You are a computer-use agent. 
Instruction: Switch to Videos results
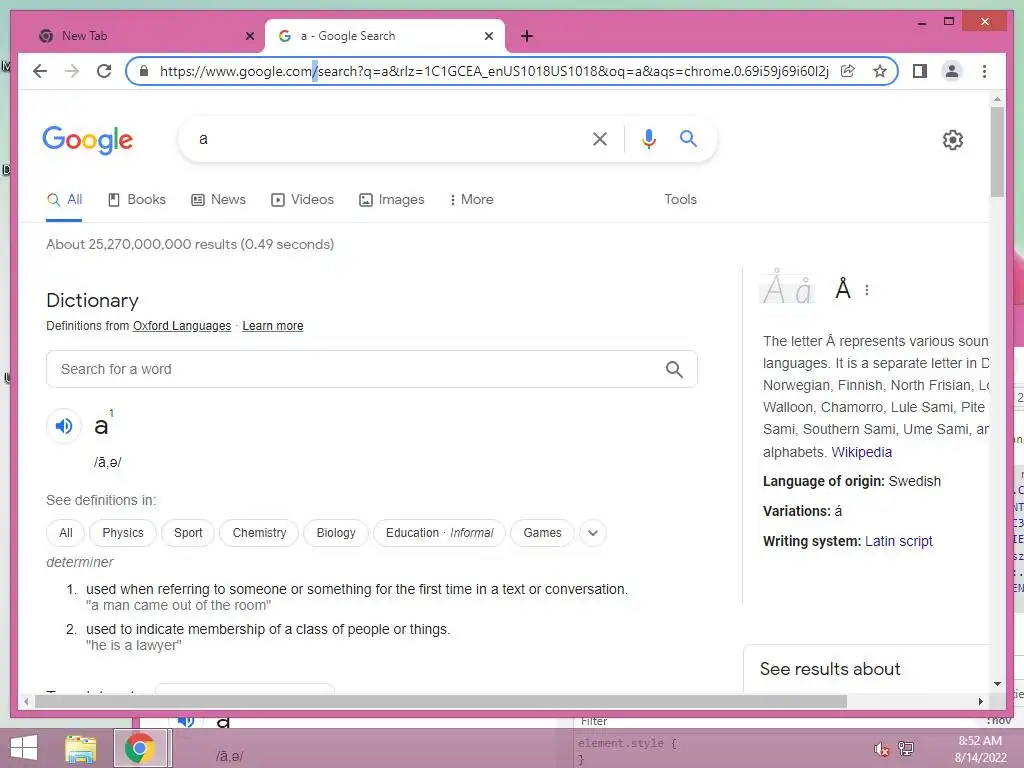tap(302, 200)
